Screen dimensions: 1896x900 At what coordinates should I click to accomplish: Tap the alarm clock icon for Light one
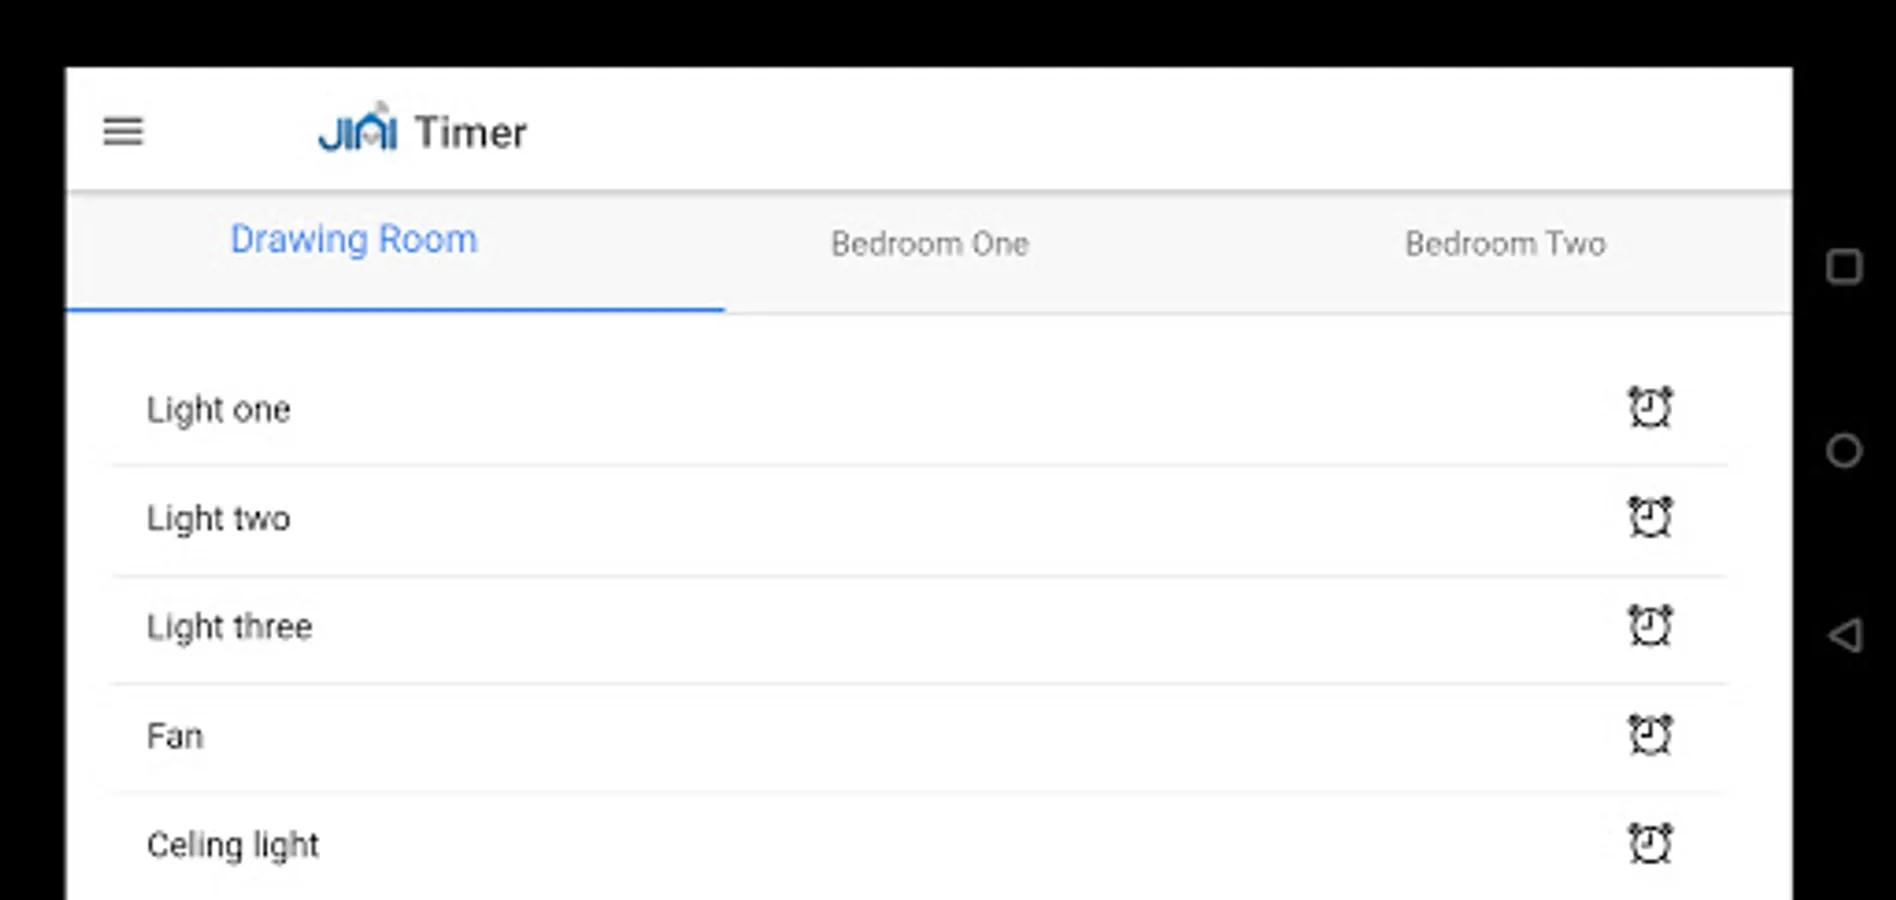pyautogui.click(x=1649, y=408)
